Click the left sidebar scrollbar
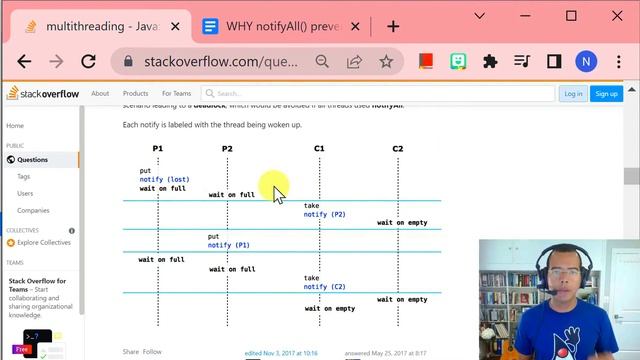Image resolution: width=640 pixels, height=360 pixels. (x=82, y=210)
